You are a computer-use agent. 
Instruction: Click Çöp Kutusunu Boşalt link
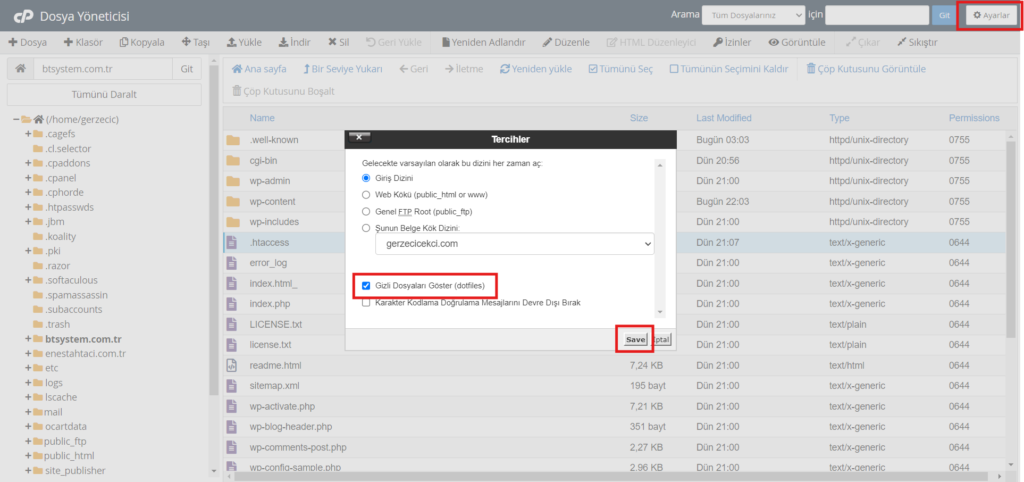click(x=283, y=91)
